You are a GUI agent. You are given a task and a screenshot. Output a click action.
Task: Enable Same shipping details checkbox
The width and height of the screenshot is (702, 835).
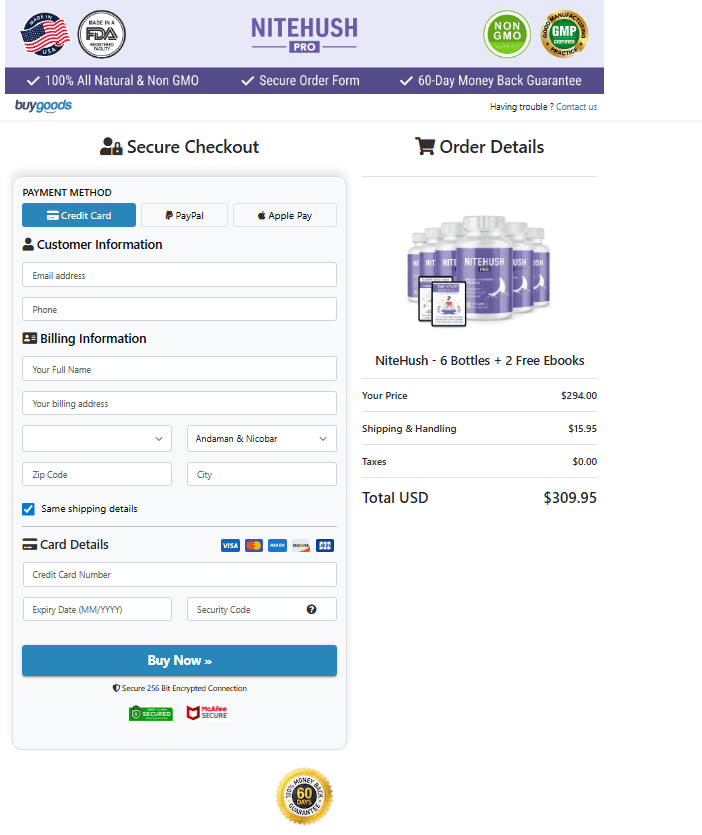(28, 509)
